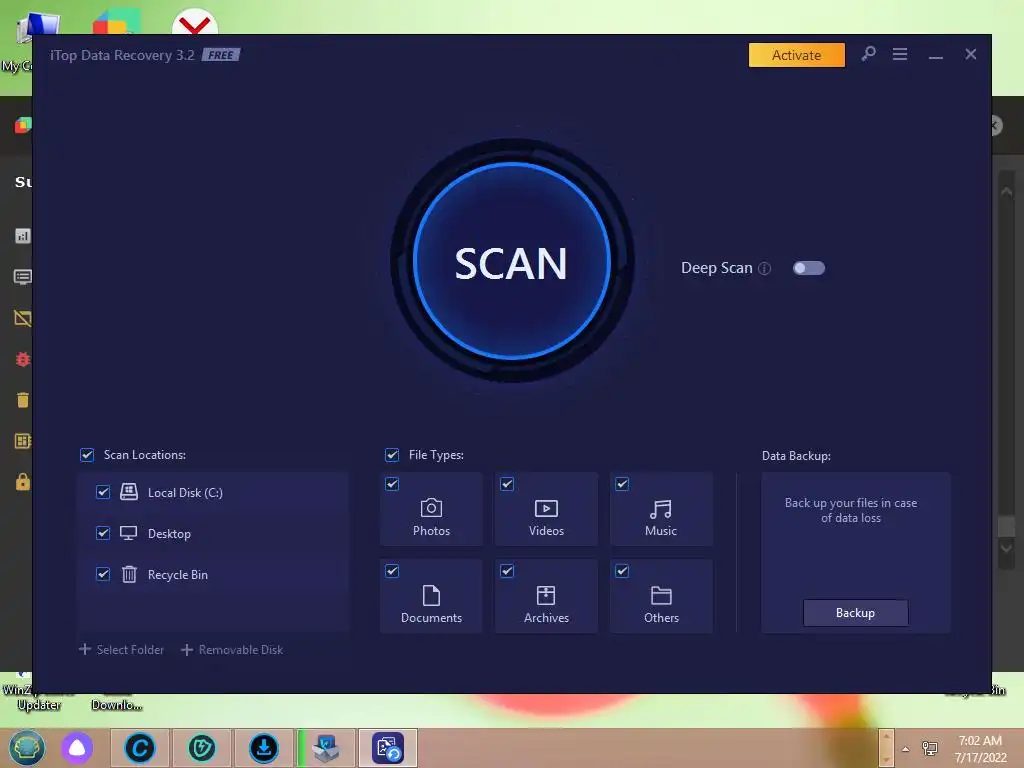Open taskbar green shield icon
Image resolution: width=1024 pixels, height=768 pixels.
coord(202,748)
